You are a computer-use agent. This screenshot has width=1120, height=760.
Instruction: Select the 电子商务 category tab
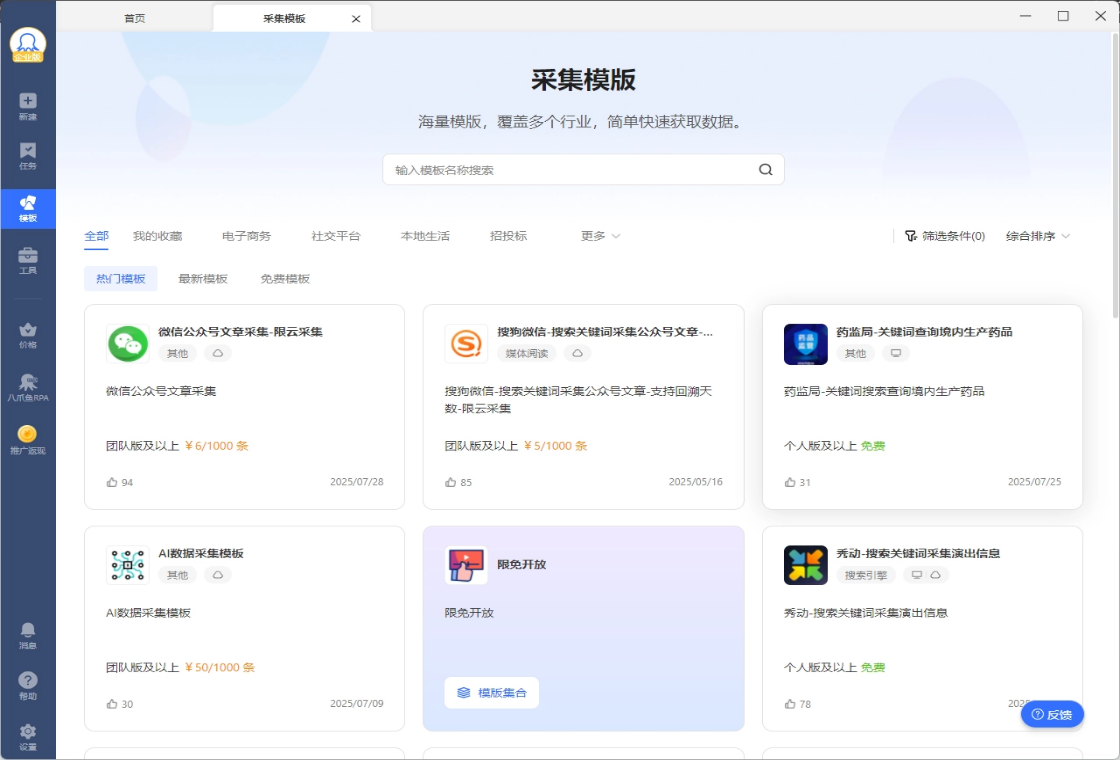pos(247,236)
